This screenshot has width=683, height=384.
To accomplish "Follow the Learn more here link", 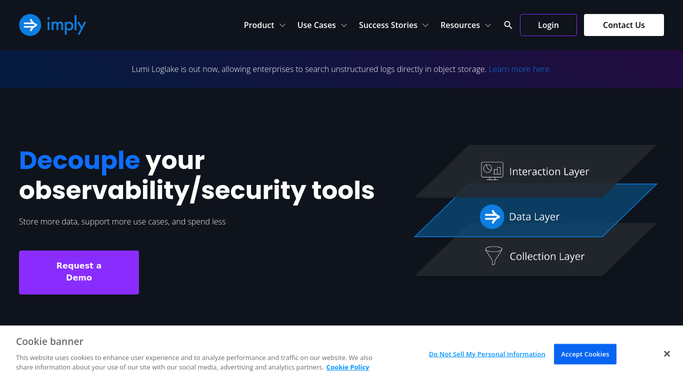I will coord(520,69).
